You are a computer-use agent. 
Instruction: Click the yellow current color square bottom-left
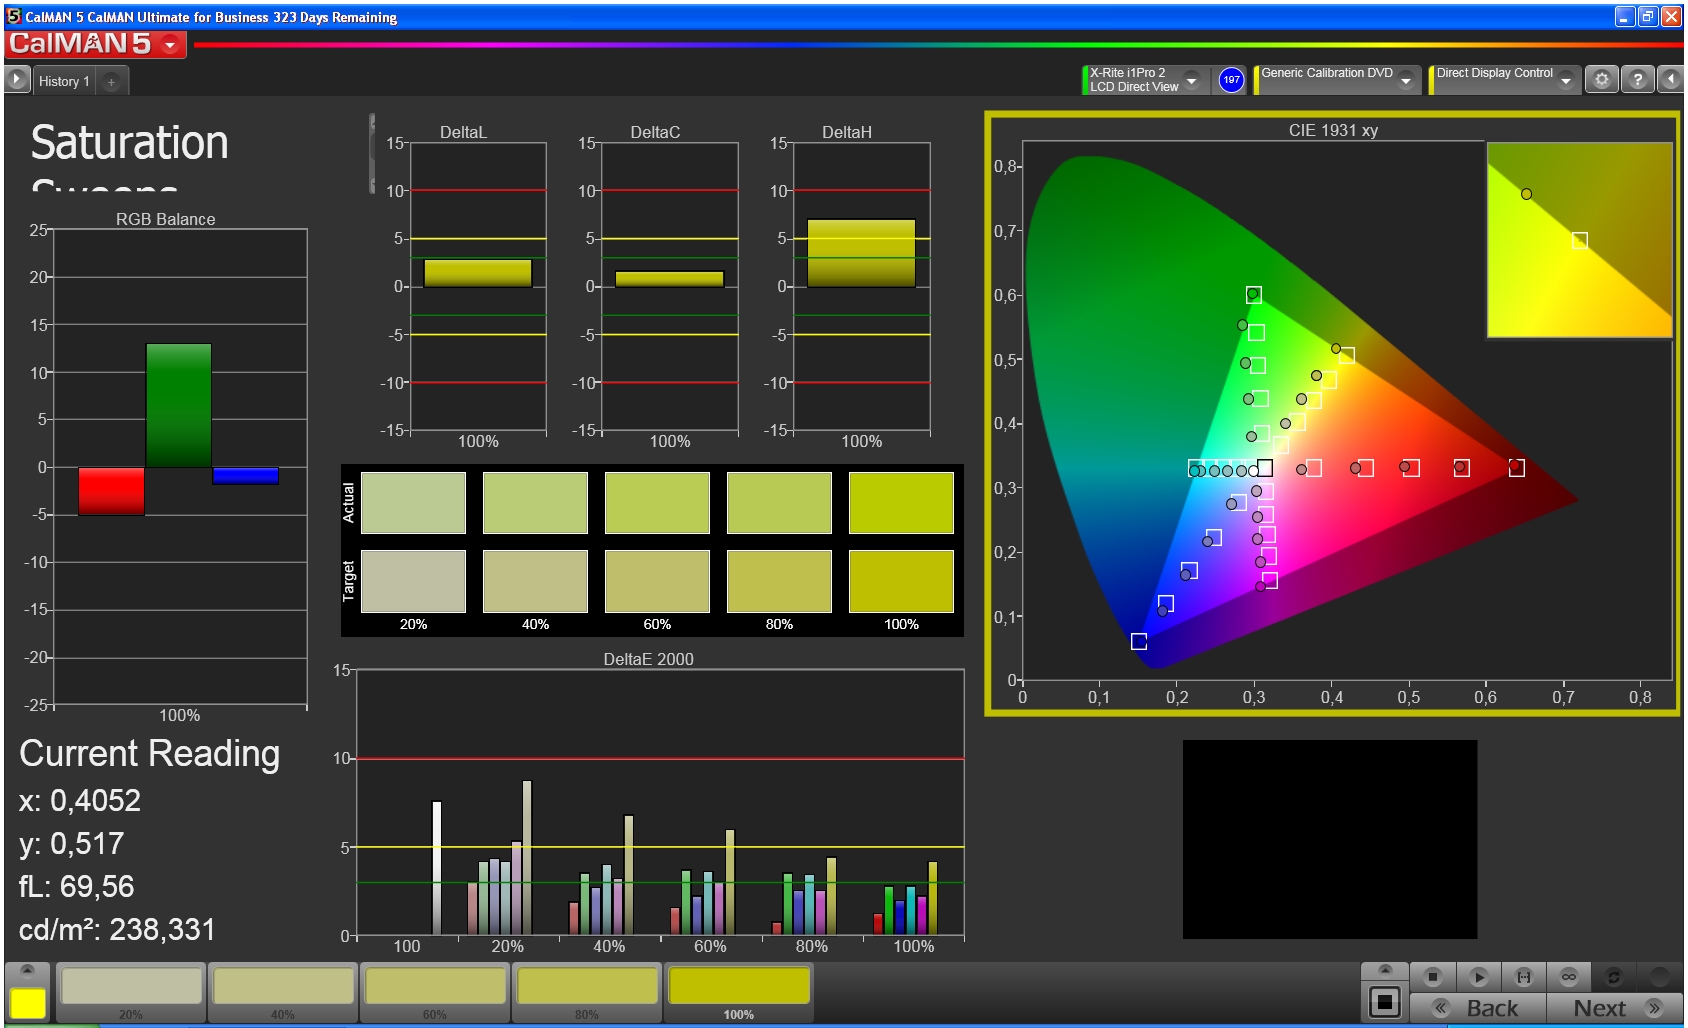(x=28, y=1003)
